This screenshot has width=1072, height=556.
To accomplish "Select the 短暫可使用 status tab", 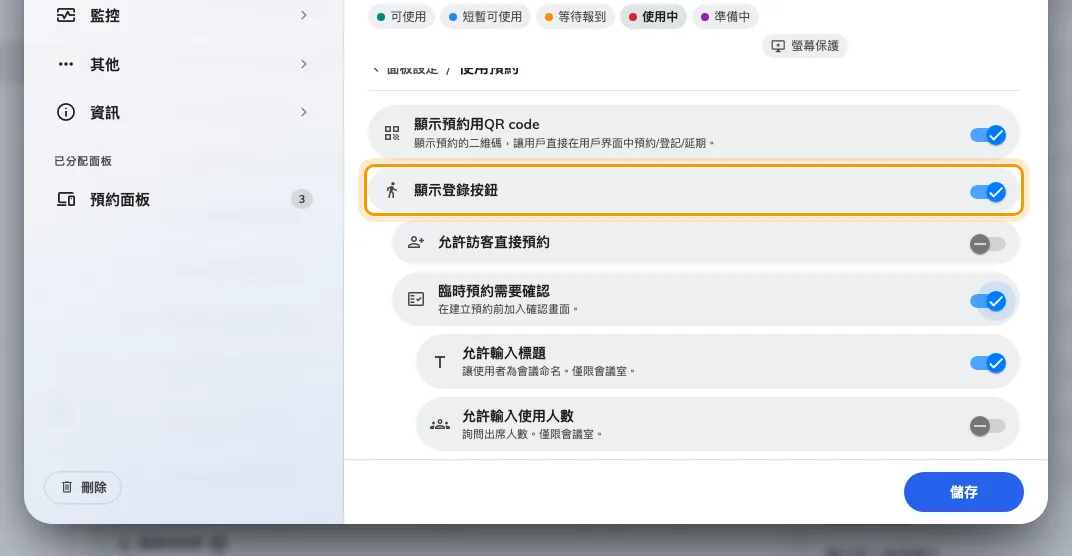I will click(485, 16).
